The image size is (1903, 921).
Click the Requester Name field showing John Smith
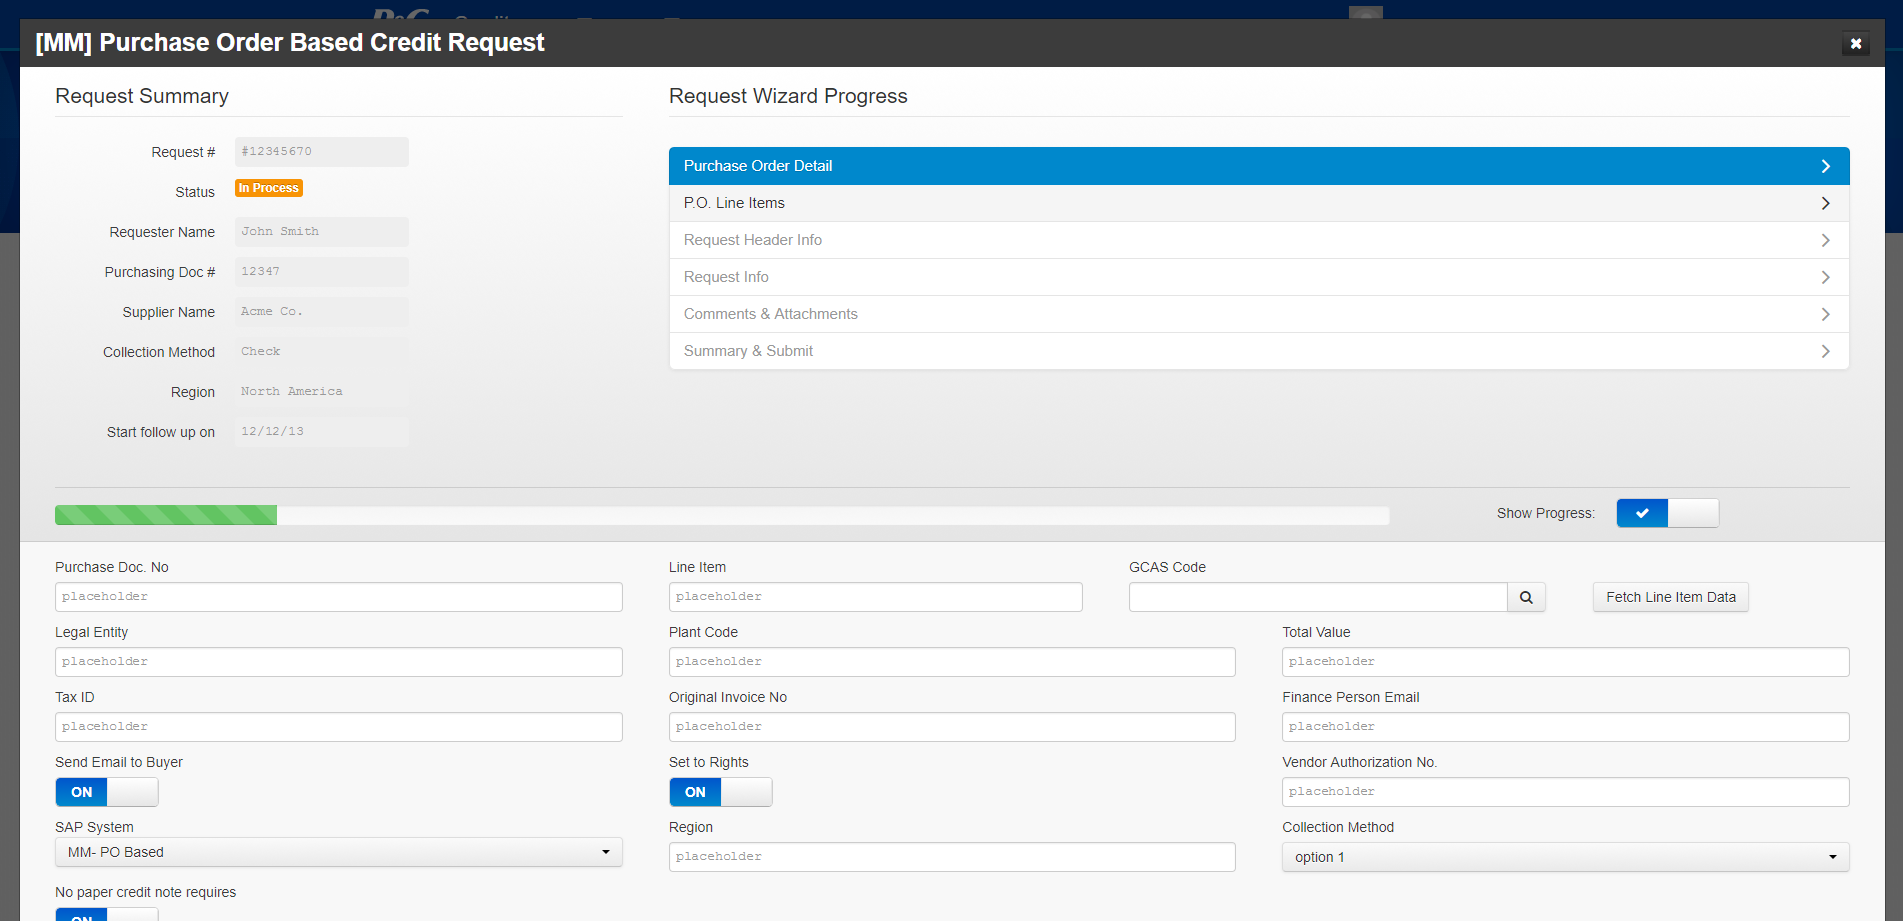[x=321, y=232]
